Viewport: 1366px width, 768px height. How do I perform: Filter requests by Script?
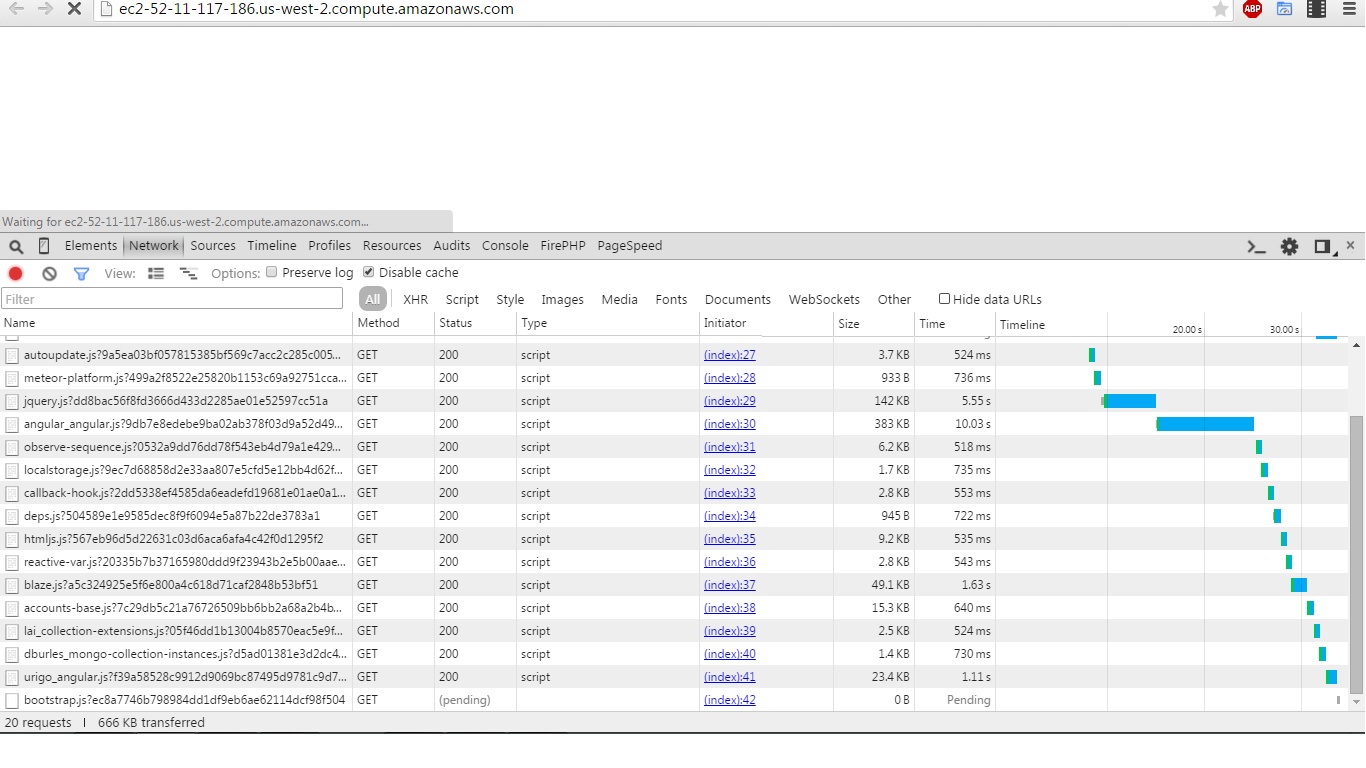click(x=462, y=300)
